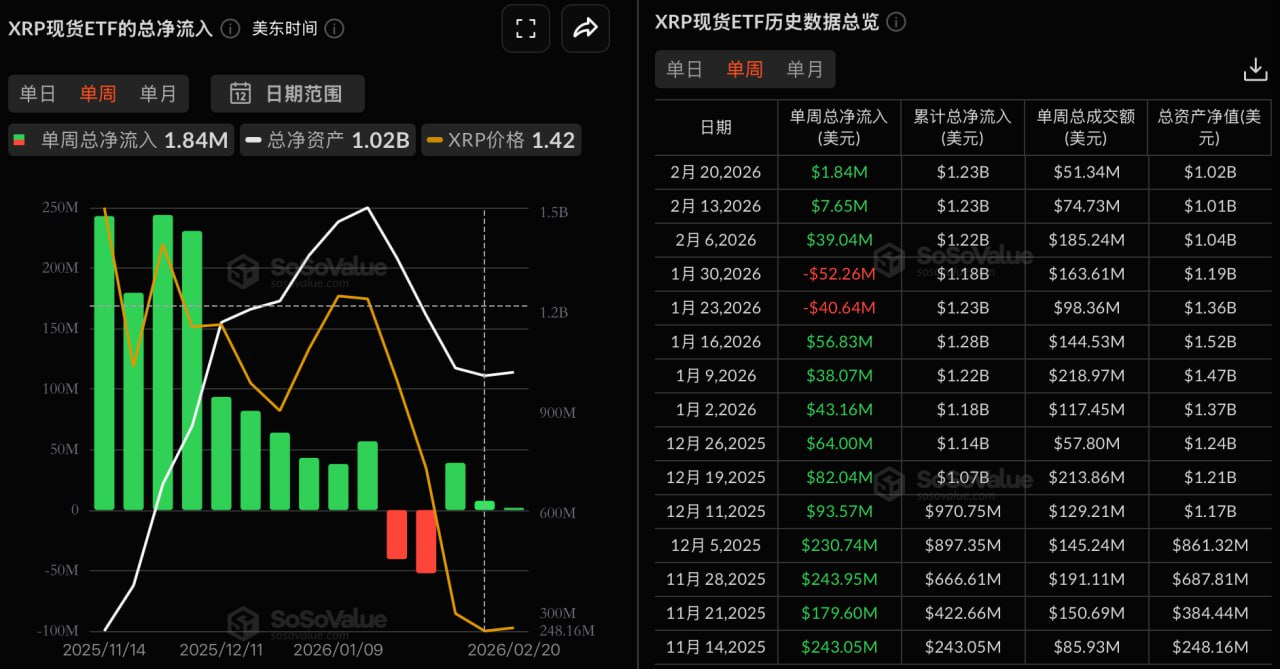Click the 2月 20,2026 table row
The image size is (1280, 669).
tap(715, 172)
